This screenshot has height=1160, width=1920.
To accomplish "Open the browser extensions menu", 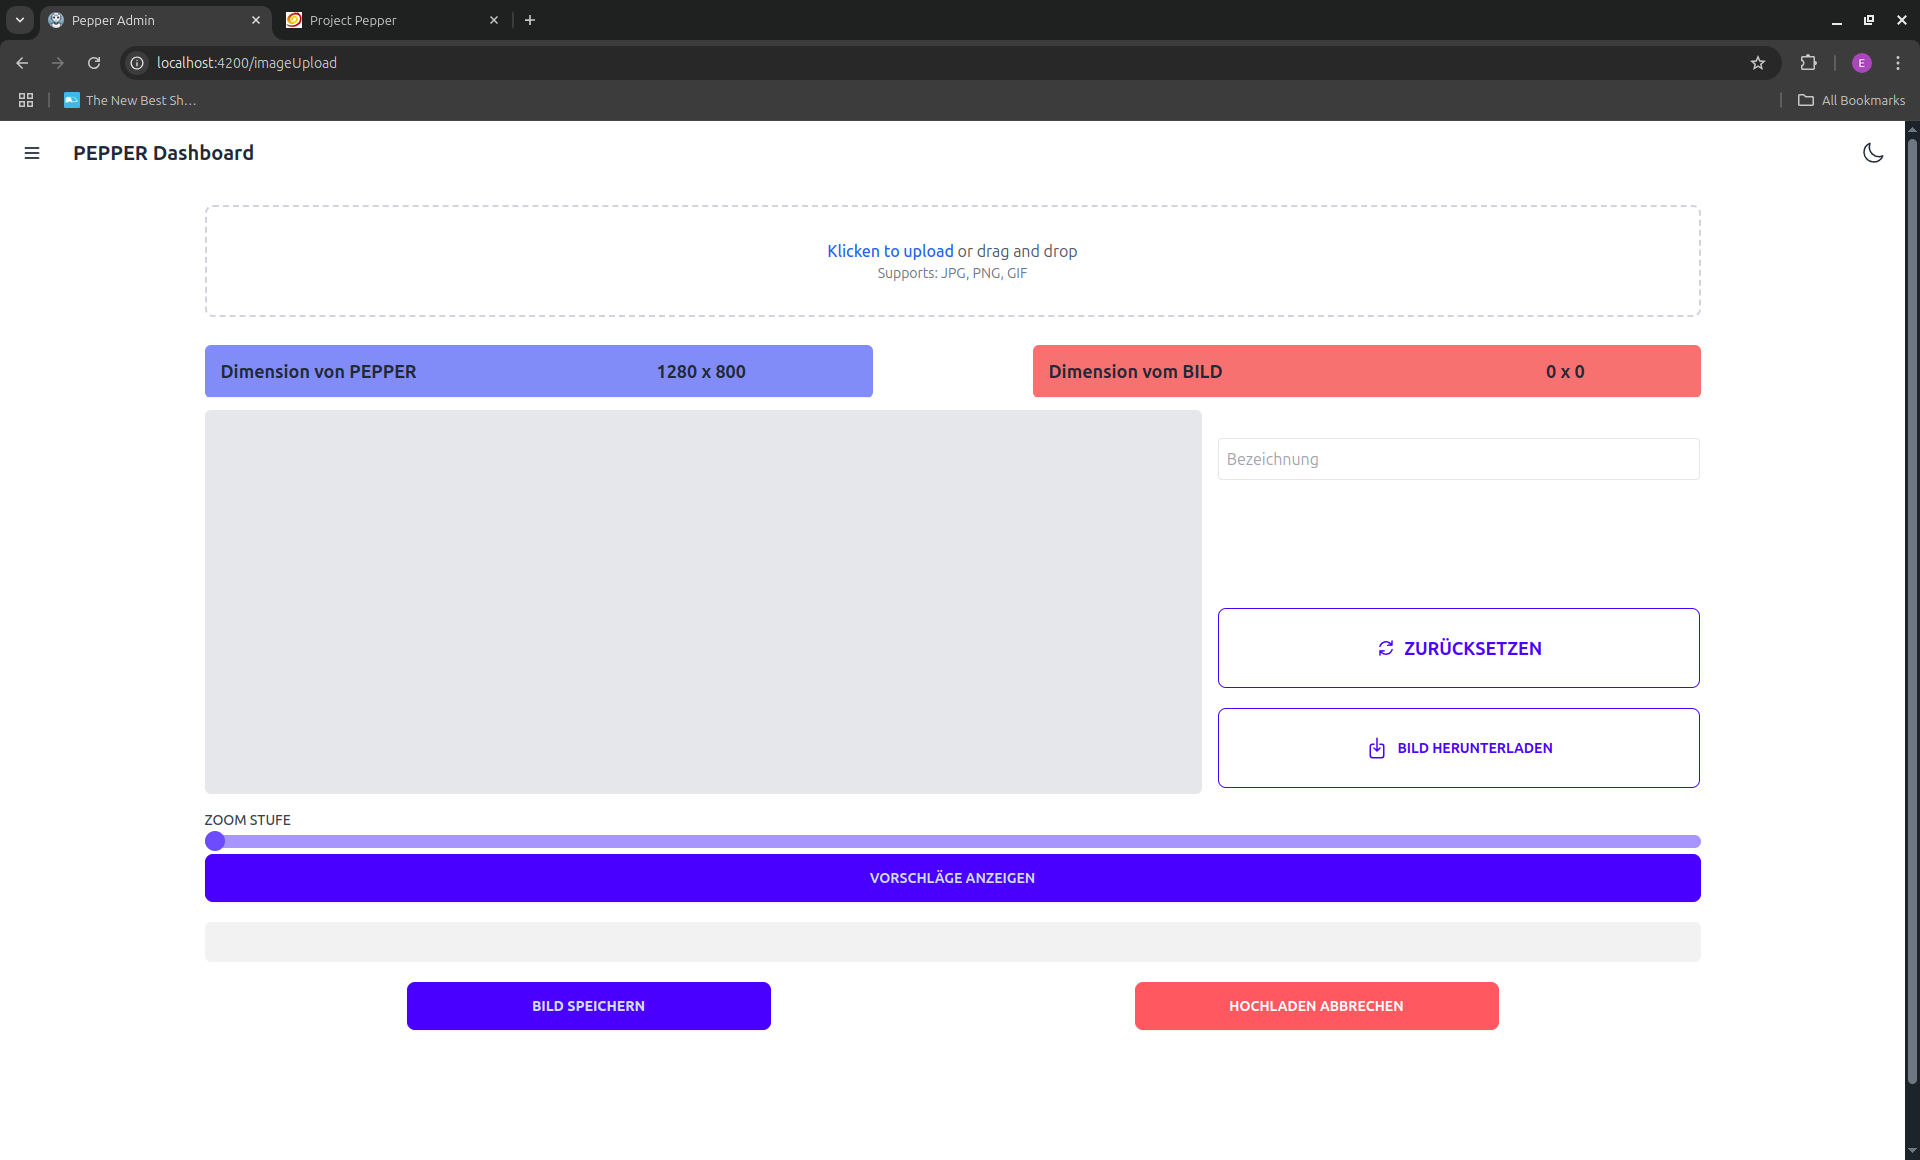I will (x=1808, y=63).
